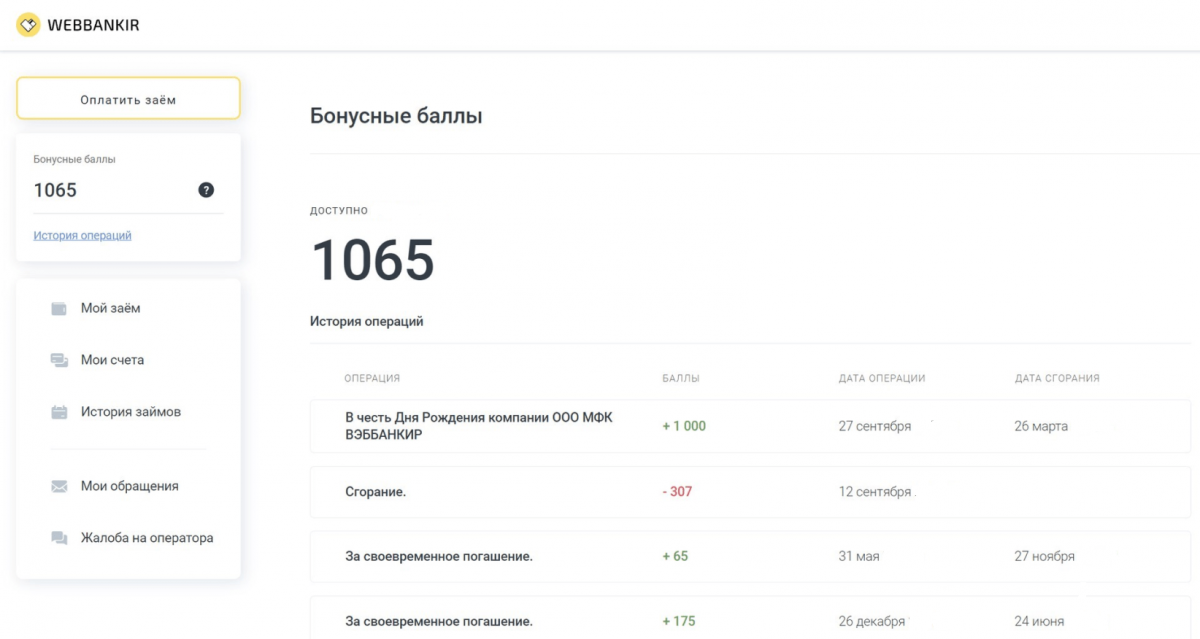This screenshot has height=639, width=1200.
Task: Select the Сгорание -307 operation row
Action: coord(750,492)
